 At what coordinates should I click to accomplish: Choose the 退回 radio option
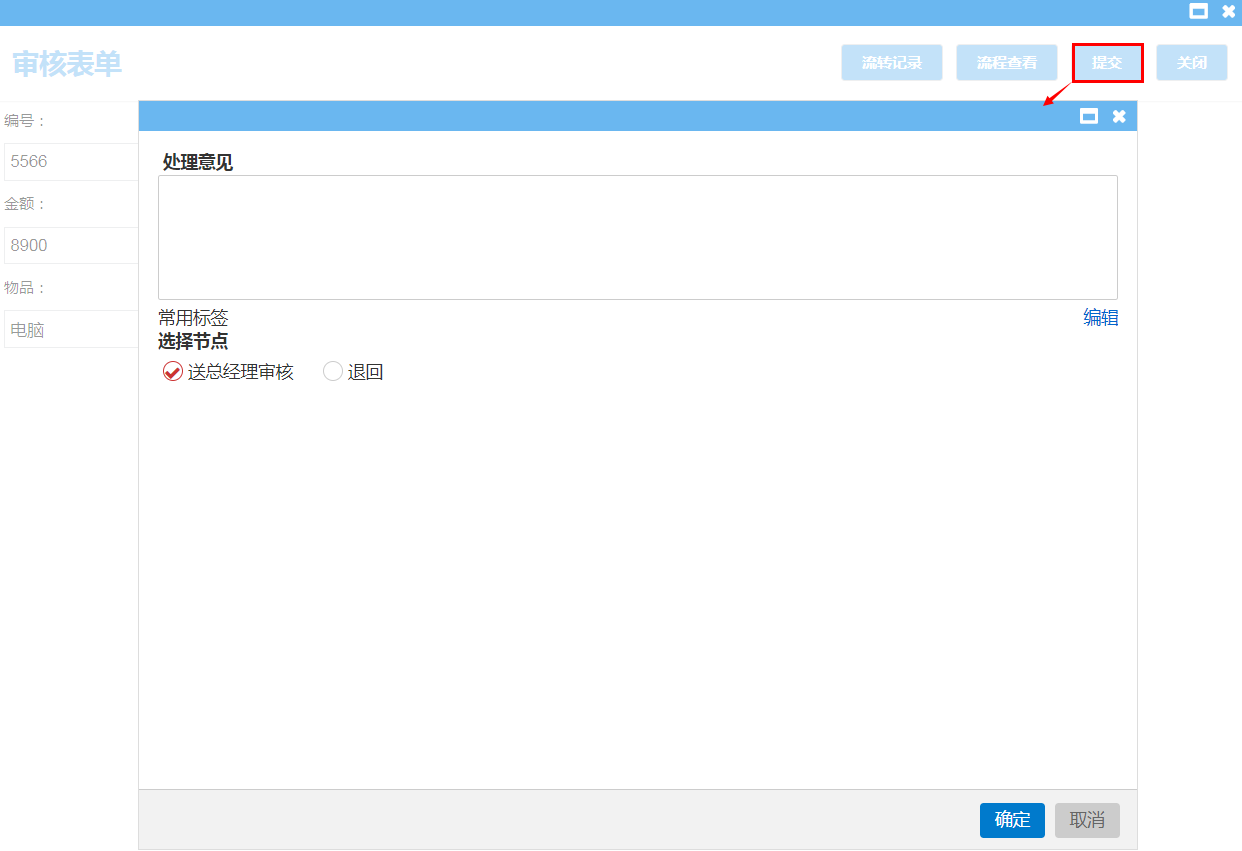[x=333, y=372]
